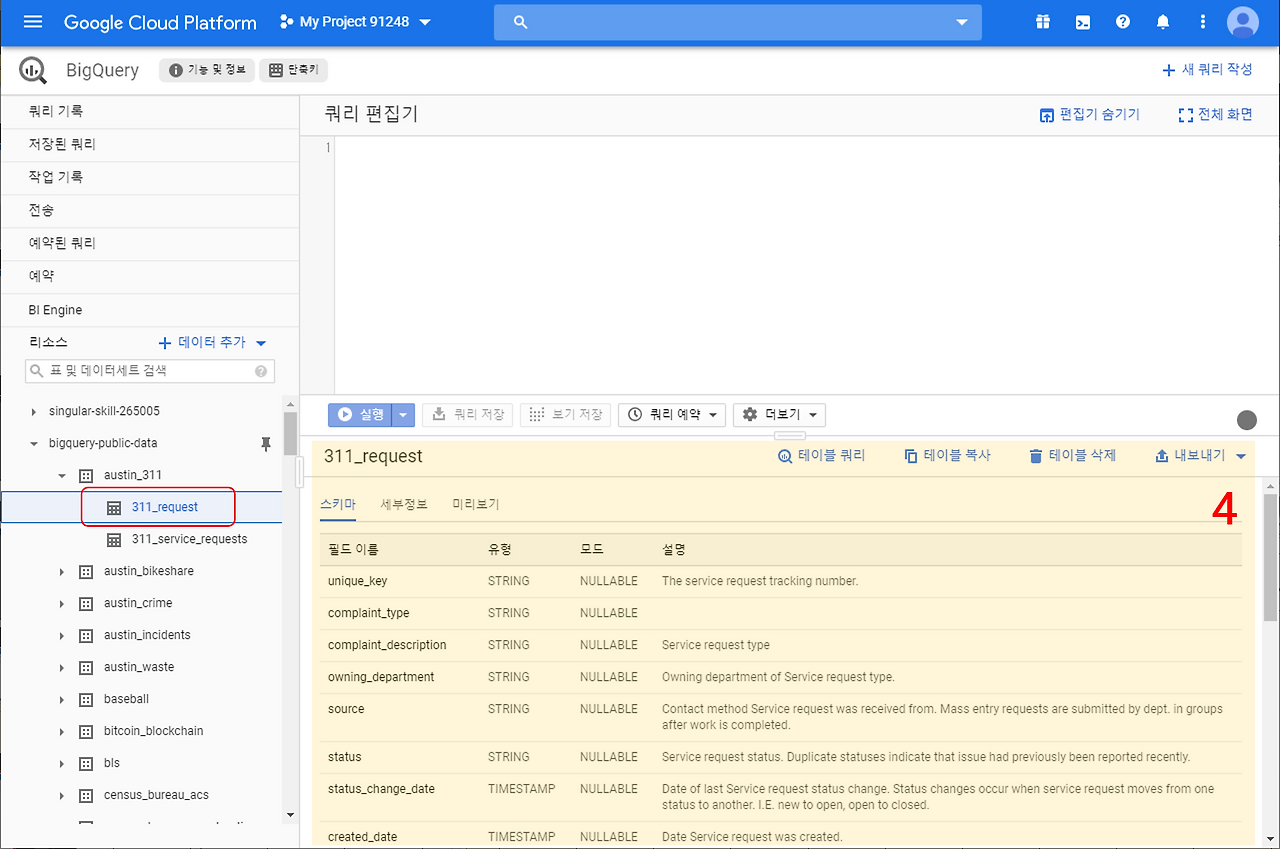Click inside the dataset search field
This screenshot has height=849, width=1280.
coord(150,370)
